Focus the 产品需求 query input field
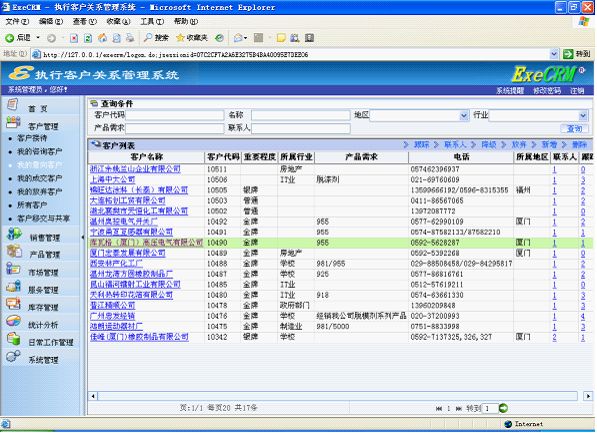 [175, 128]
